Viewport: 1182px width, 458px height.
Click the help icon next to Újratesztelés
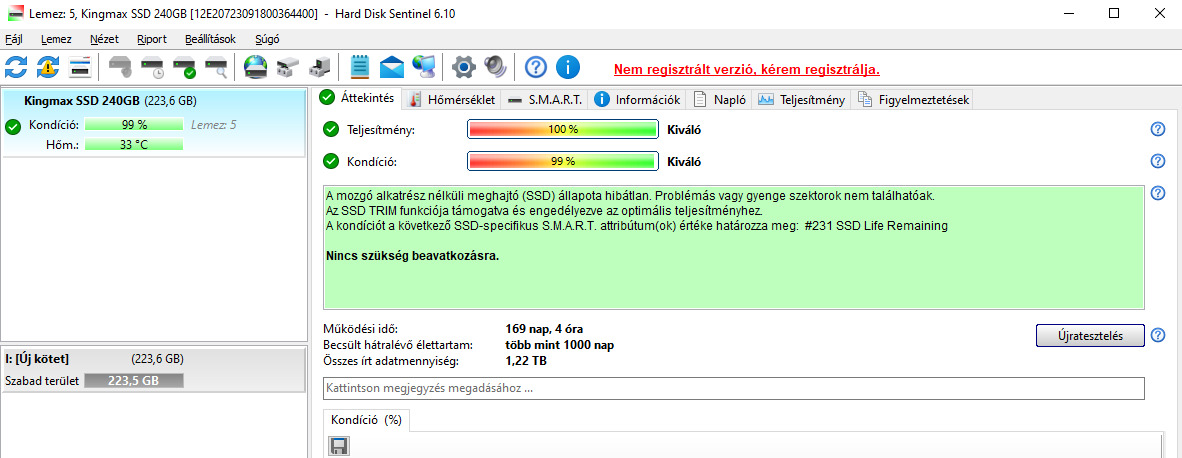[x=1159, y=335]
